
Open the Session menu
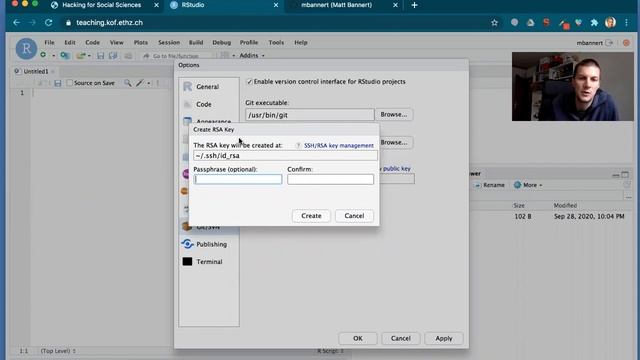[169, 42]
